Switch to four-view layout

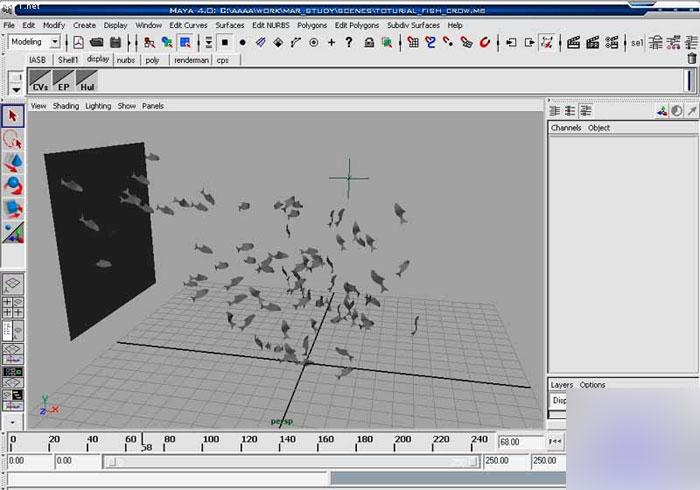13,307
